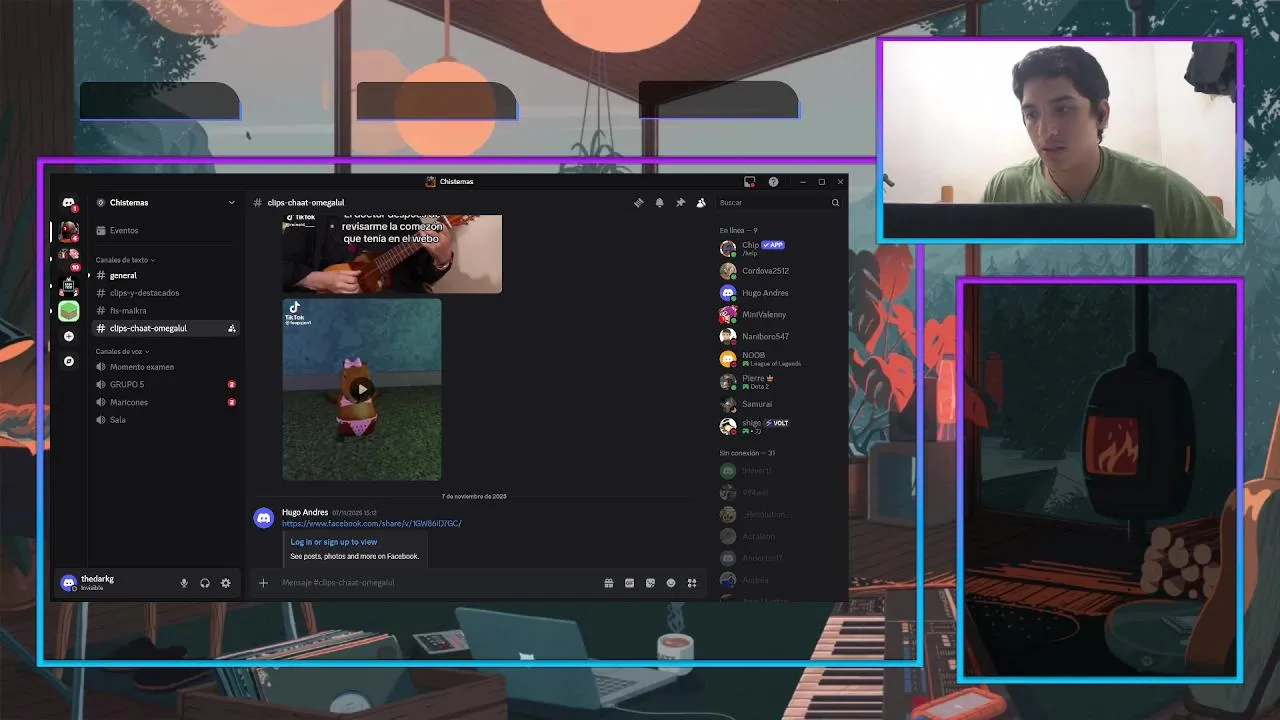Open Discord direct messages home icon
The width and height of the screenshot is (1280, 720).
coord(68,203)
